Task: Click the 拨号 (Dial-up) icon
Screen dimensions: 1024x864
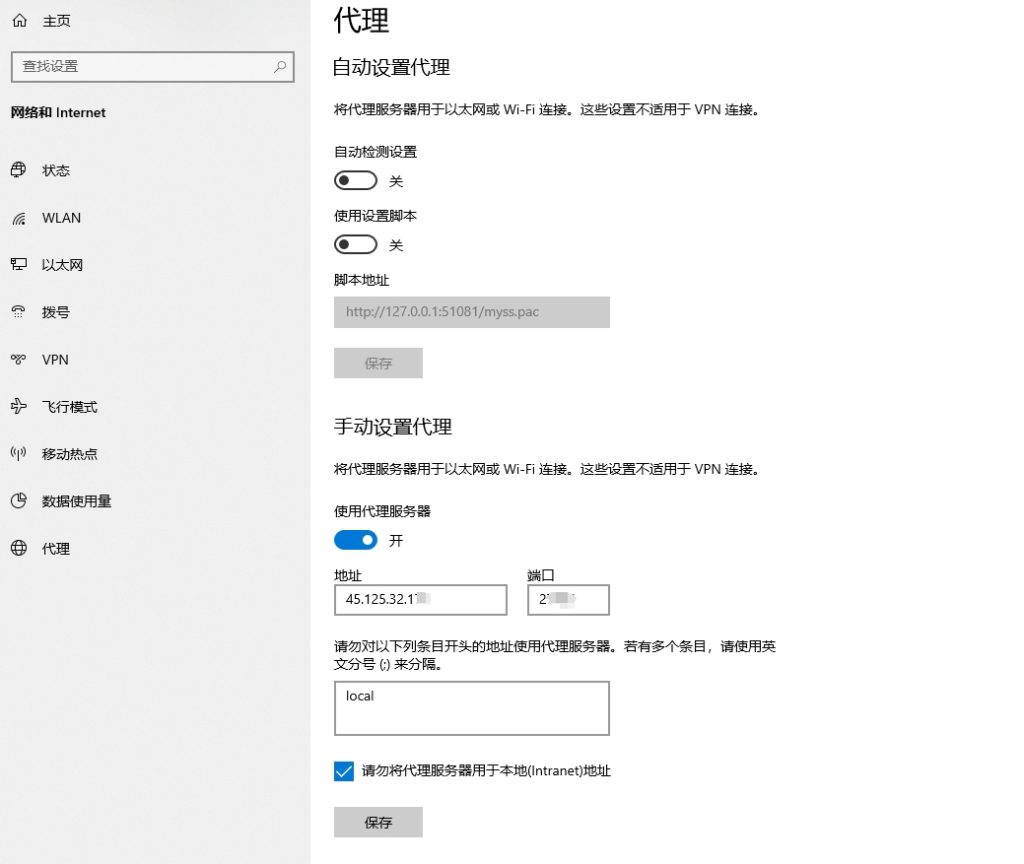Action: tap(19, 312)
